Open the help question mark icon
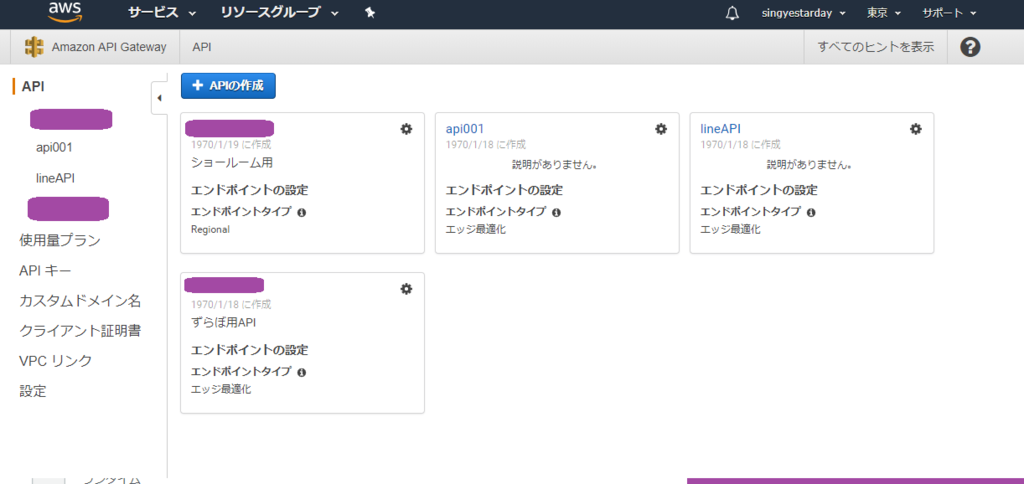Image resolution: width=1024 pixels, height=484 pixels. pos(970,47)
